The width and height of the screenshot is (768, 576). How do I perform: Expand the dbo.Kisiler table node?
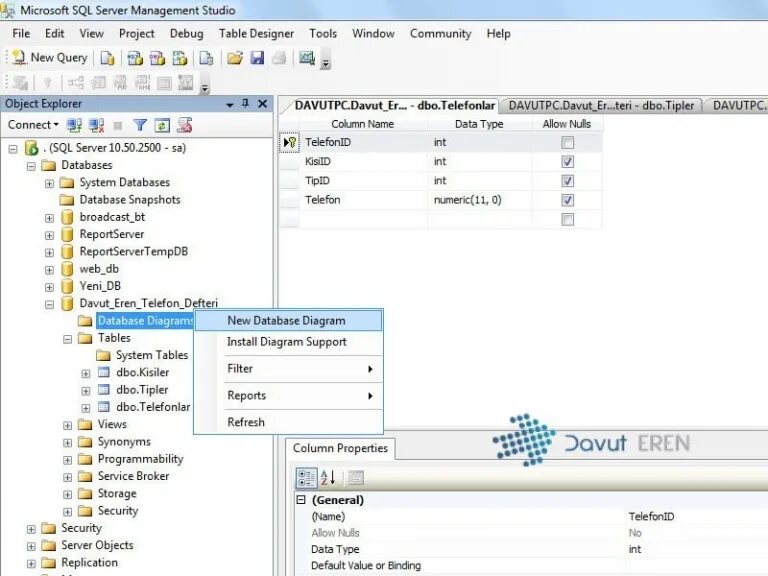point(86,374)
